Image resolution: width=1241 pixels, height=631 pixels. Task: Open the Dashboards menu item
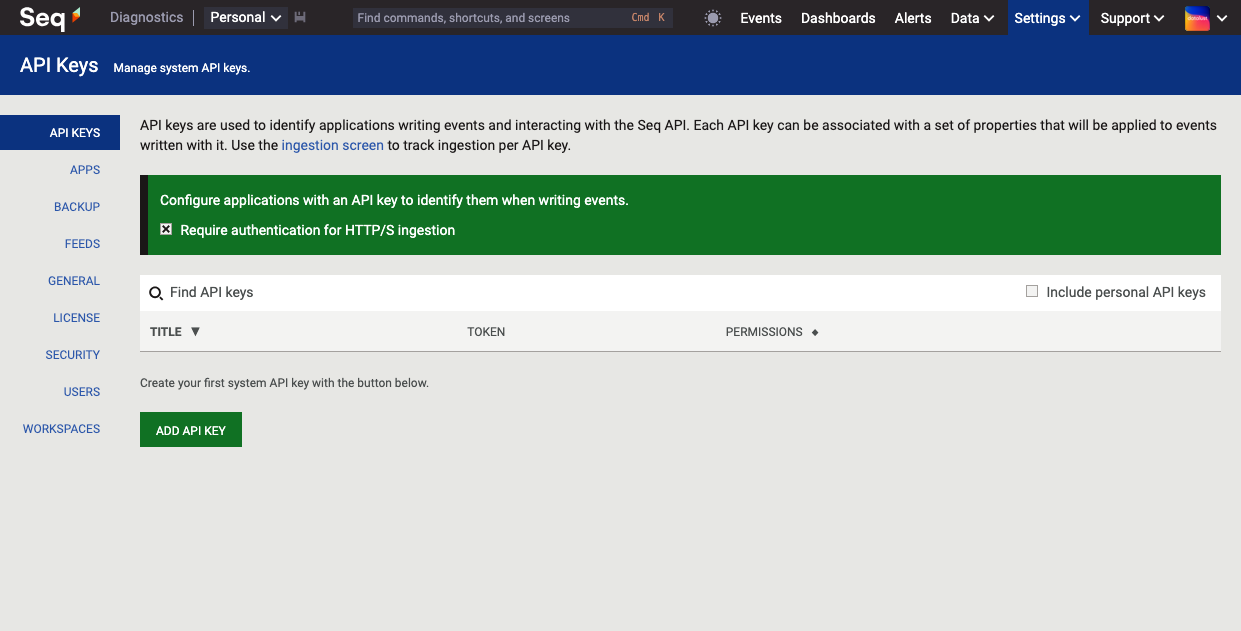[x=838, y=18]
